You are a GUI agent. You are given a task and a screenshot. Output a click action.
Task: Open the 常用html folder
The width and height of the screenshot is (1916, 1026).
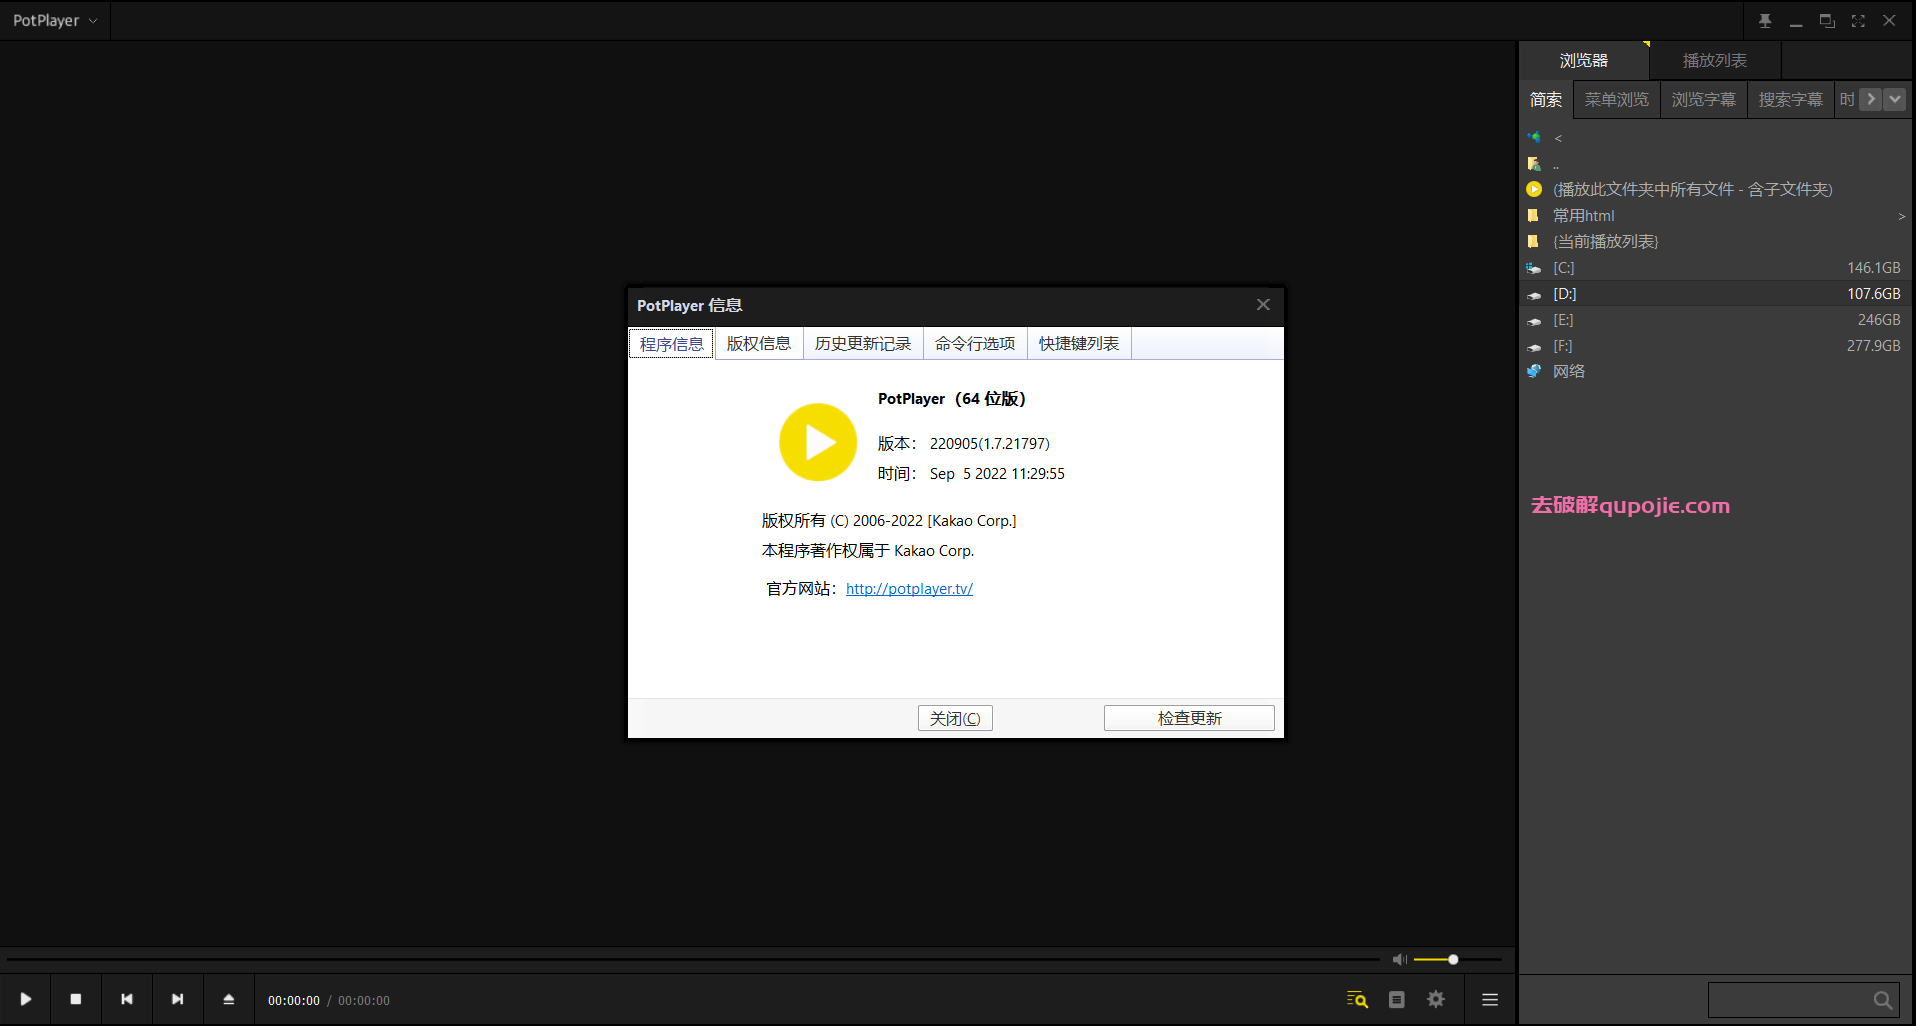click(1715, 216)
